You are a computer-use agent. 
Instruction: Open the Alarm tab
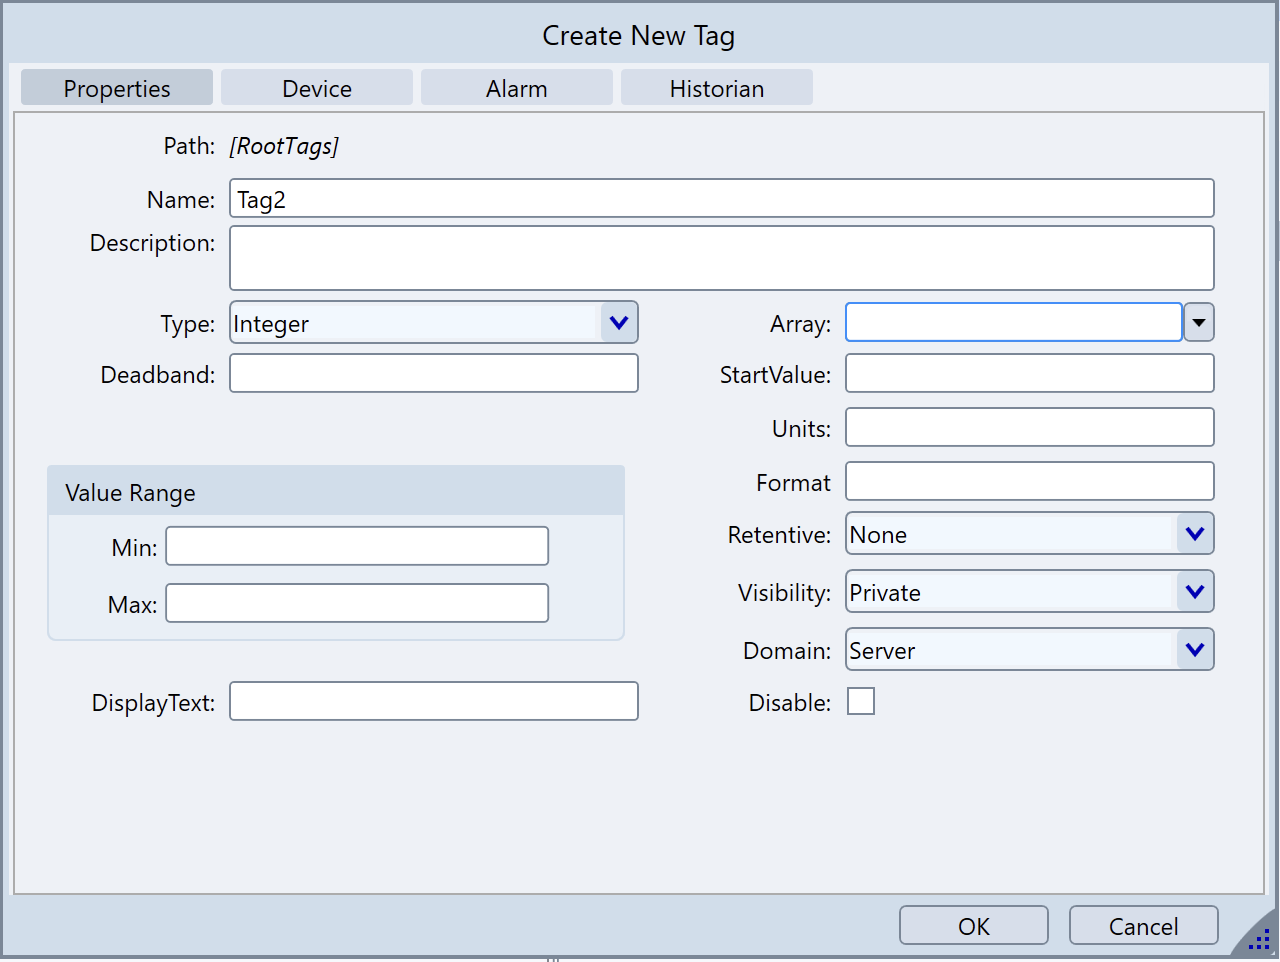coord(516,88)
